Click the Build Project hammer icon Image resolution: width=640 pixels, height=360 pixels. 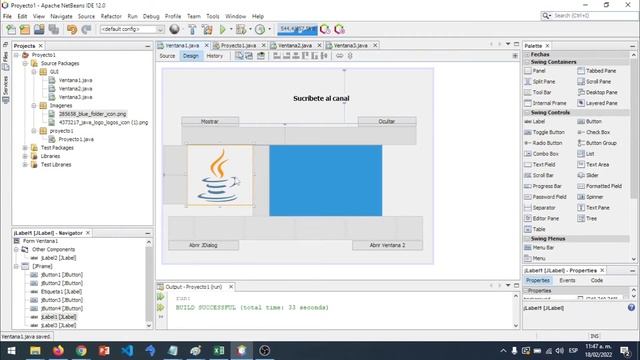[192, 29]
